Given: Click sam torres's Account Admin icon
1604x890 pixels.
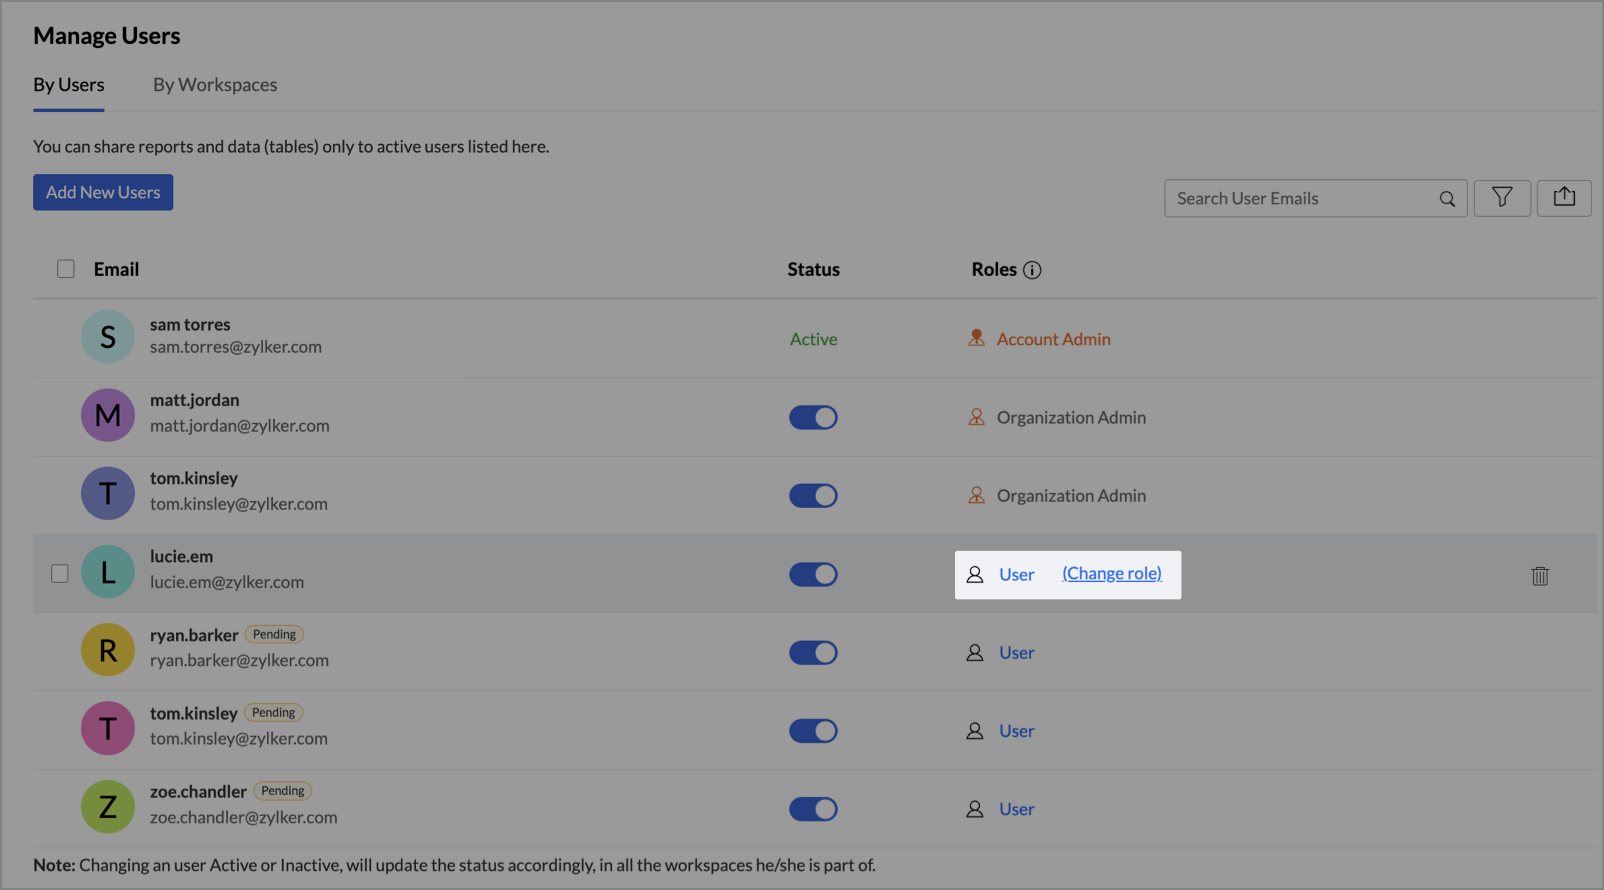Looking at the screenshot, I should tap(977, 339).
